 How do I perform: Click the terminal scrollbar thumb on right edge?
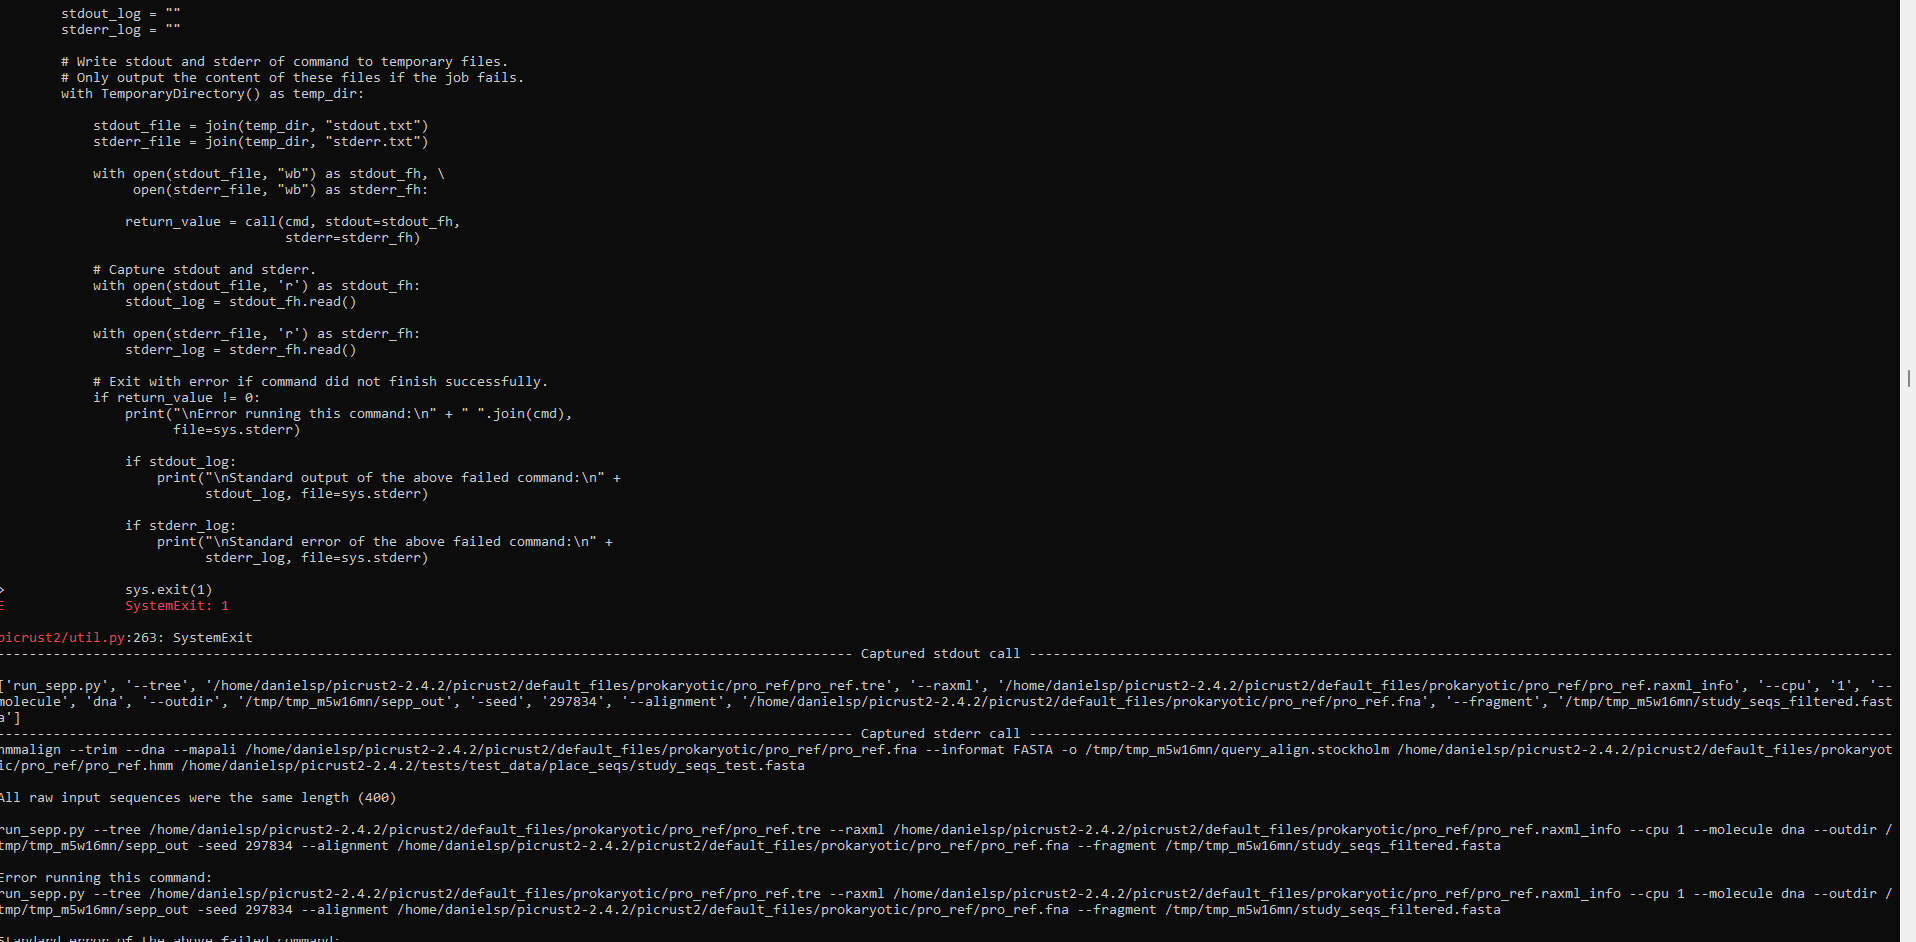point(1909,378)
